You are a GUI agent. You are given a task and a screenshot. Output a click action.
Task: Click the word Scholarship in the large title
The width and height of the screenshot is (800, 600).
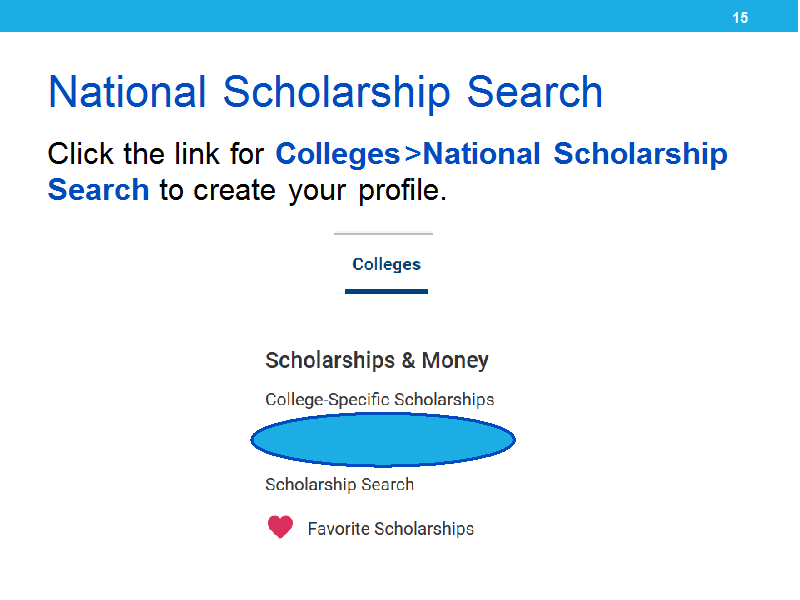coord(336,94)
